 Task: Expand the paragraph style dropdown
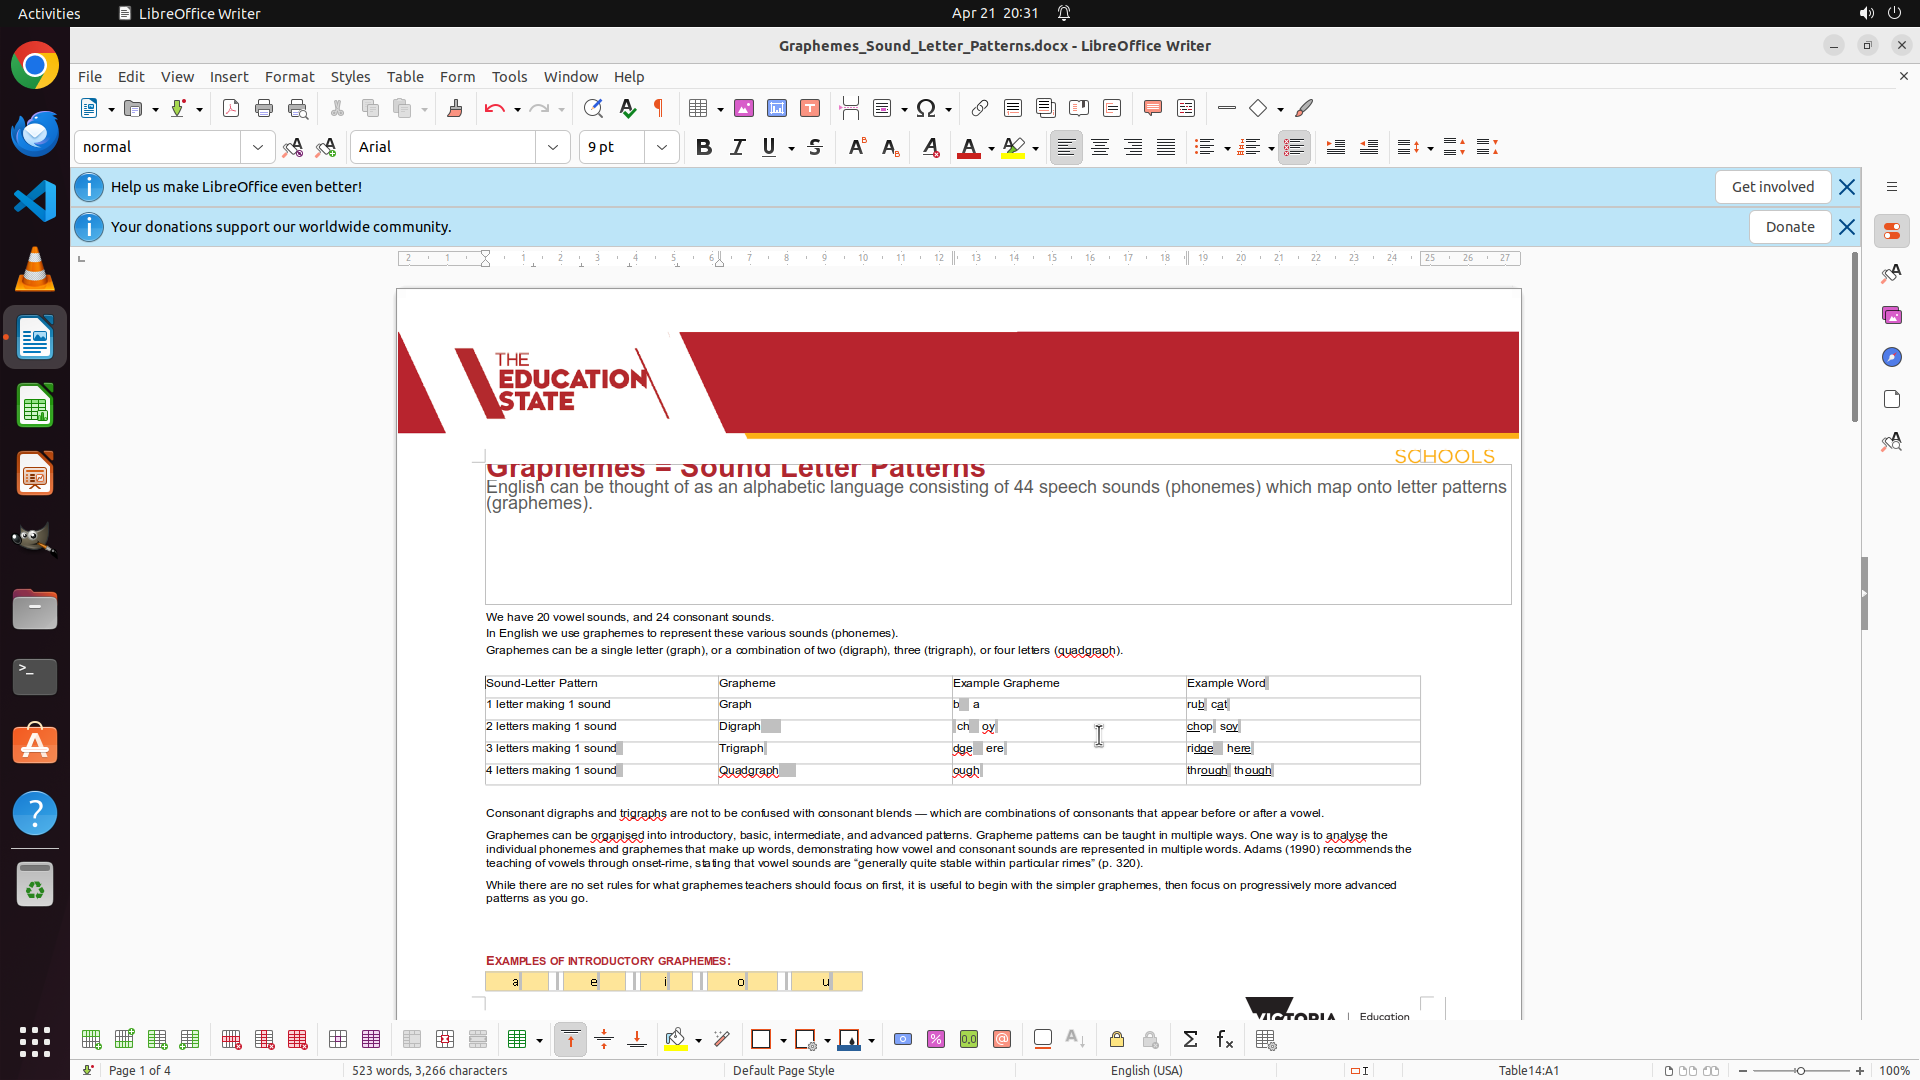[258, 147]
